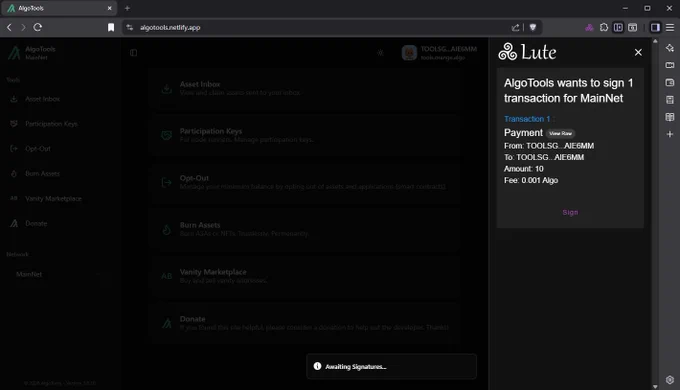Maximize the browser window
Image resolution: width=680 pixels, height=390 pixels.
[x=647, y=8]
